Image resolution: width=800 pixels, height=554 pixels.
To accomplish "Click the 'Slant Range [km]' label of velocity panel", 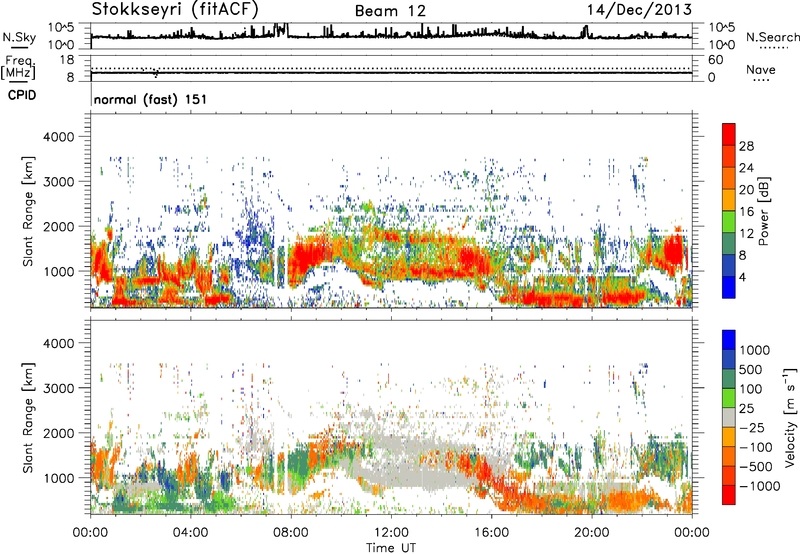I will pyautogui.click(x=28, y=418).
